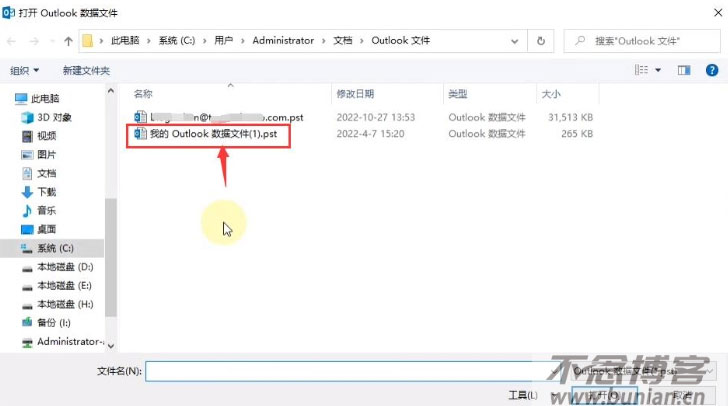Click 新建文件夹 button
728x406 pixels.
86,71
